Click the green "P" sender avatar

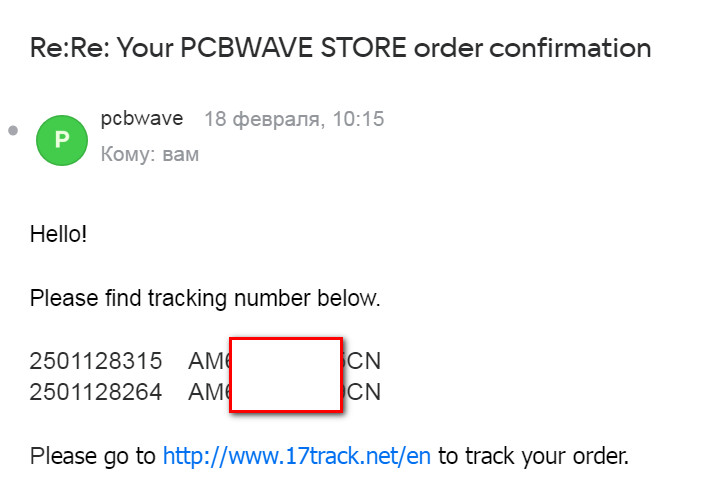(x=62, y=141)
